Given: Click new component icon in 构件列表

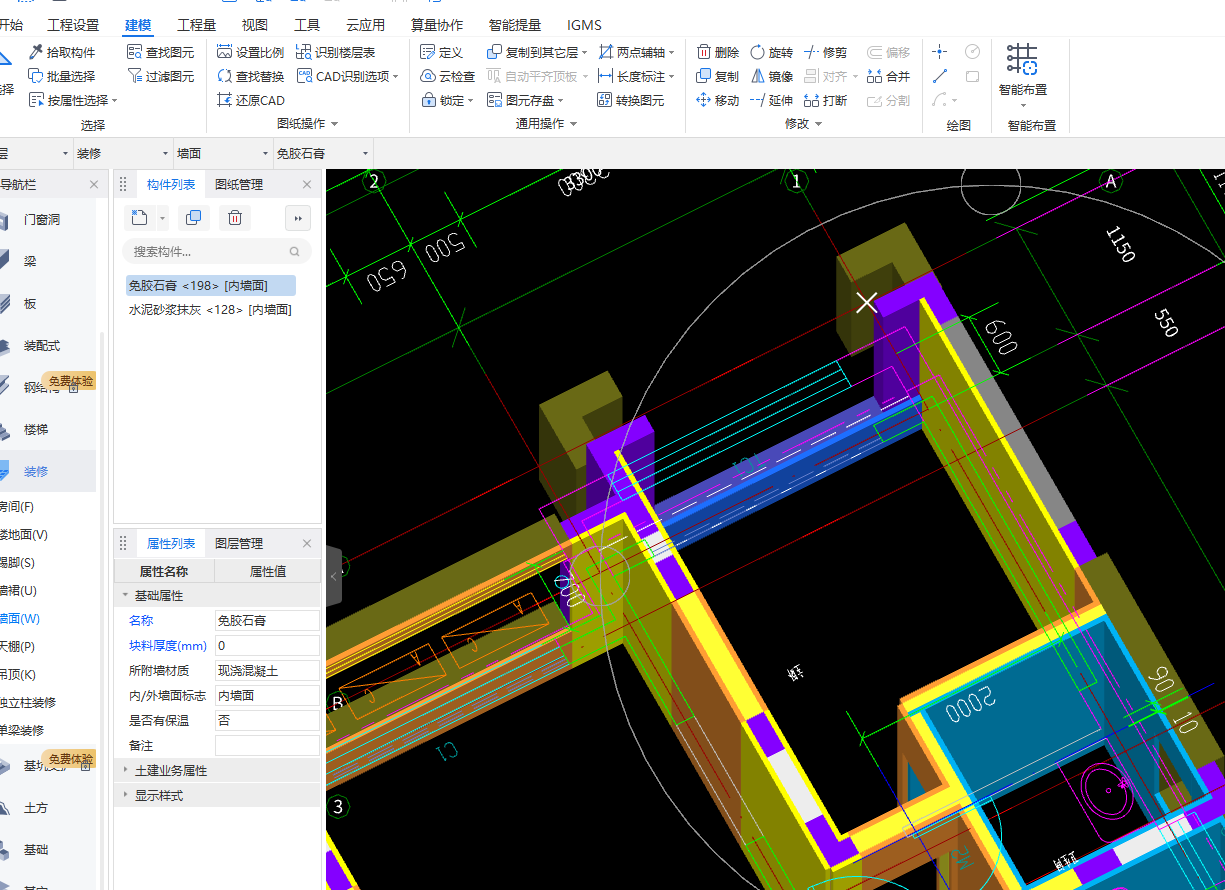Looking at the screenshot, I should [140, 218].
